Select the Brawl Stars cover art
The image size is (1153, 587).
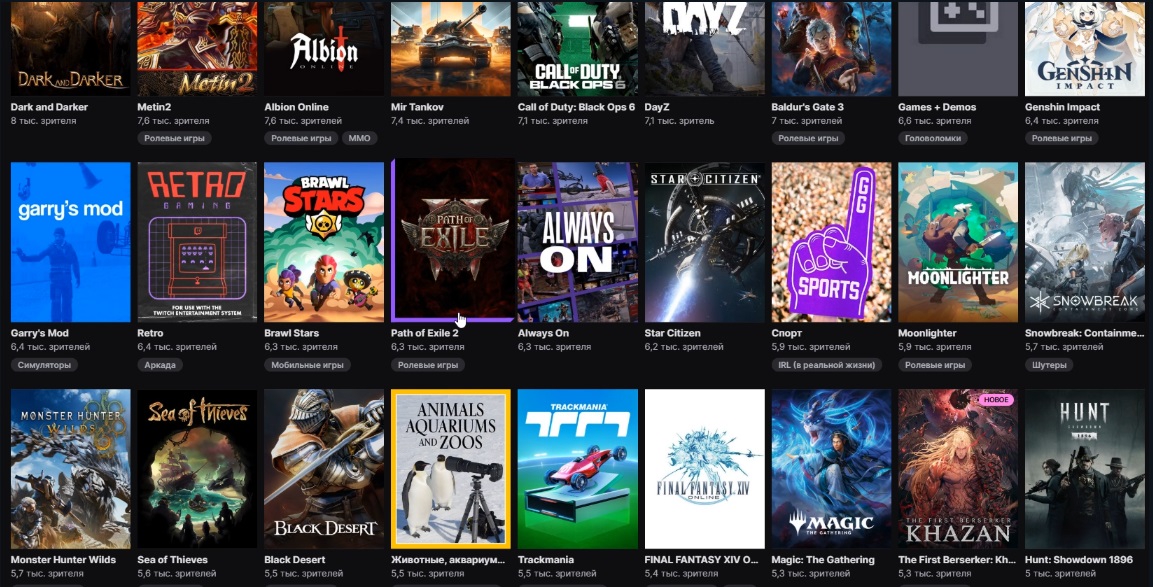(324, 242)
